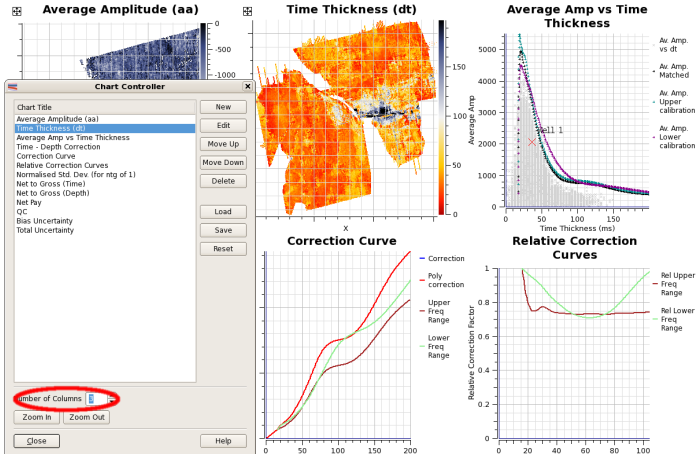Pick Total Uncertainty in the chart list

45,231
